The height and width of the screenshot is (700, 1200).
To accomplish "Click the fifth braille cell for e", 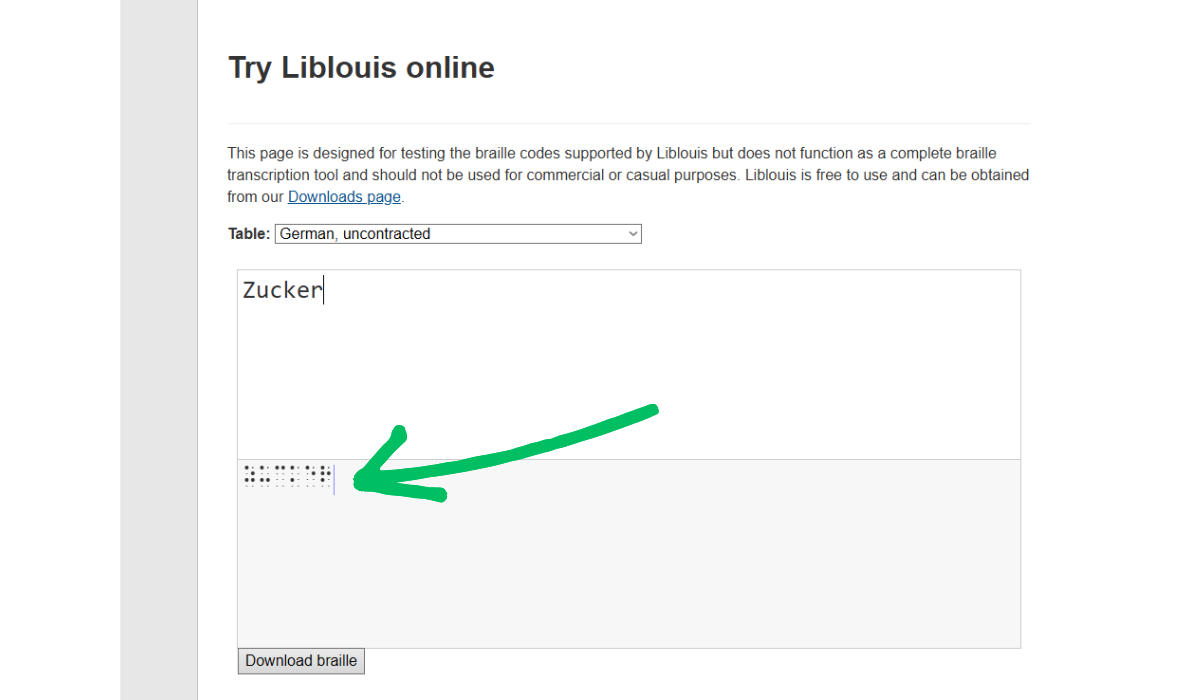I will (311, 475).
